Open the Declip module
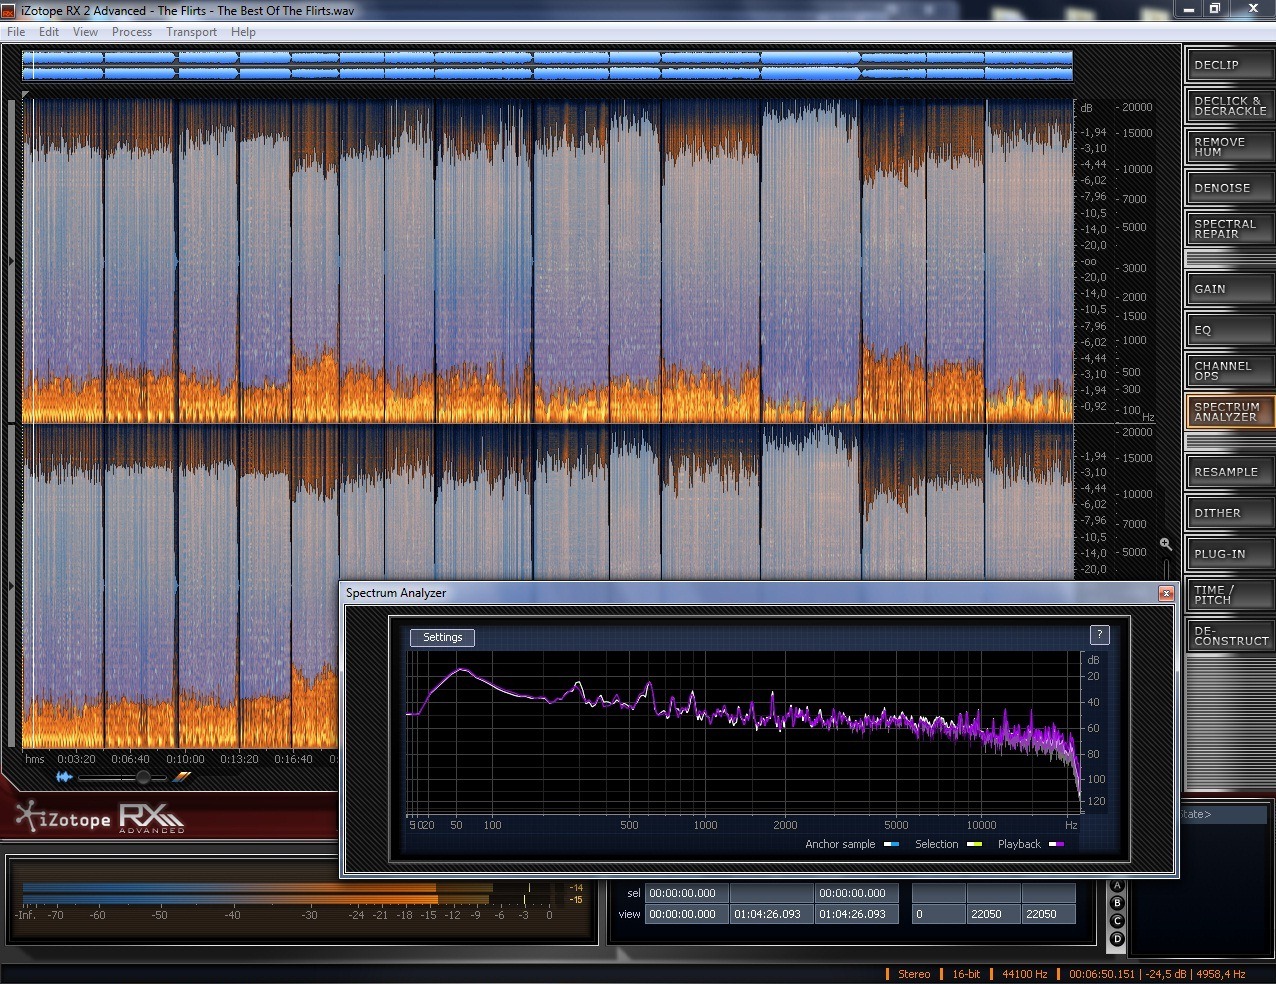Image resolution: width=1276 pixels, height=984 pixels. point(1229,65)
